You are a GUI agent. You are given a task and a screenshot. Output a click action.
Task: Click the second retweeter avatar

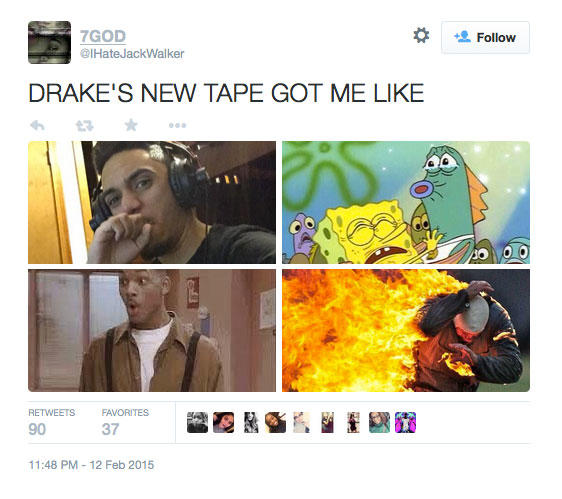pyautogui.click(x=223, y=422)
